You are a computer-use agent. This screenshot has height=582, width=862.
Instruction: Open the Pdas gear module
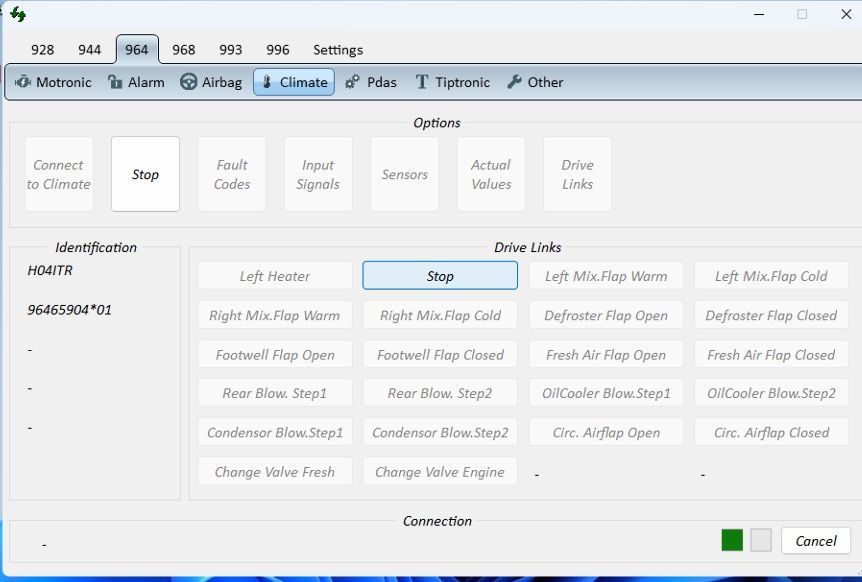(x=371, y=82)
